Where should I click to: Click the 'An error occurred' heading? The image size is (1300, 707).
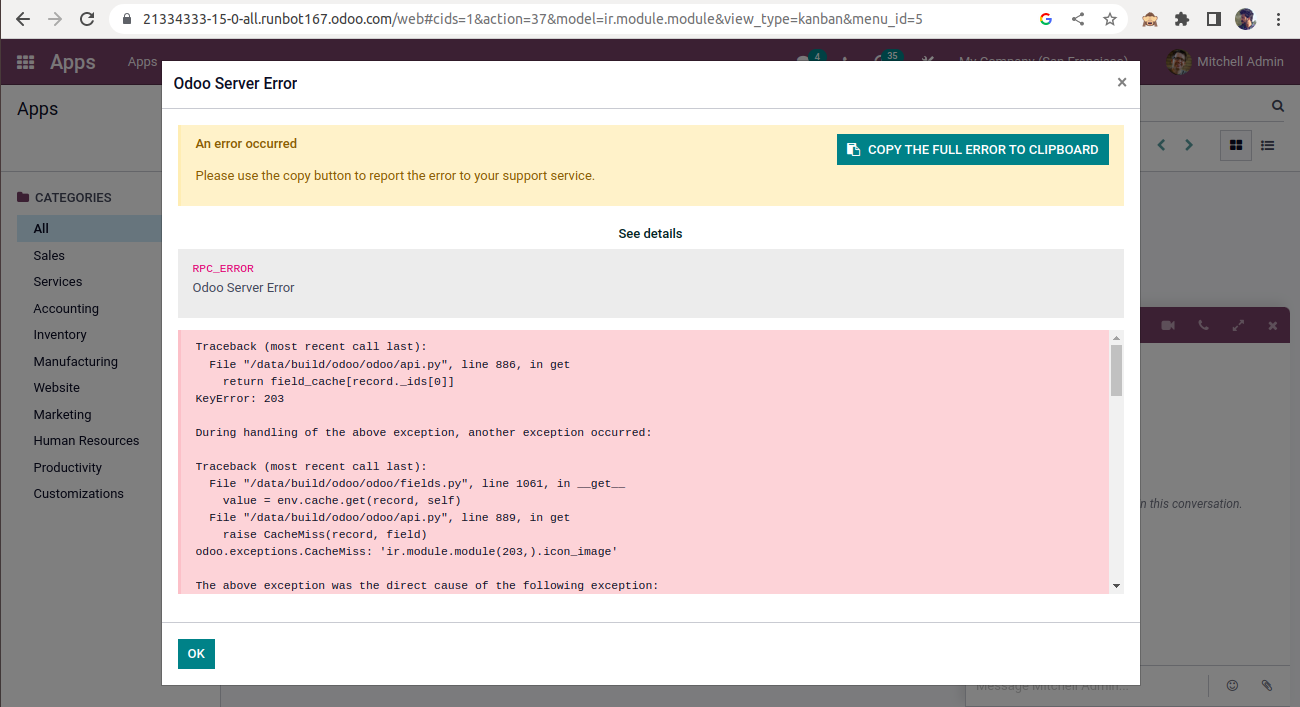point(246,144)
